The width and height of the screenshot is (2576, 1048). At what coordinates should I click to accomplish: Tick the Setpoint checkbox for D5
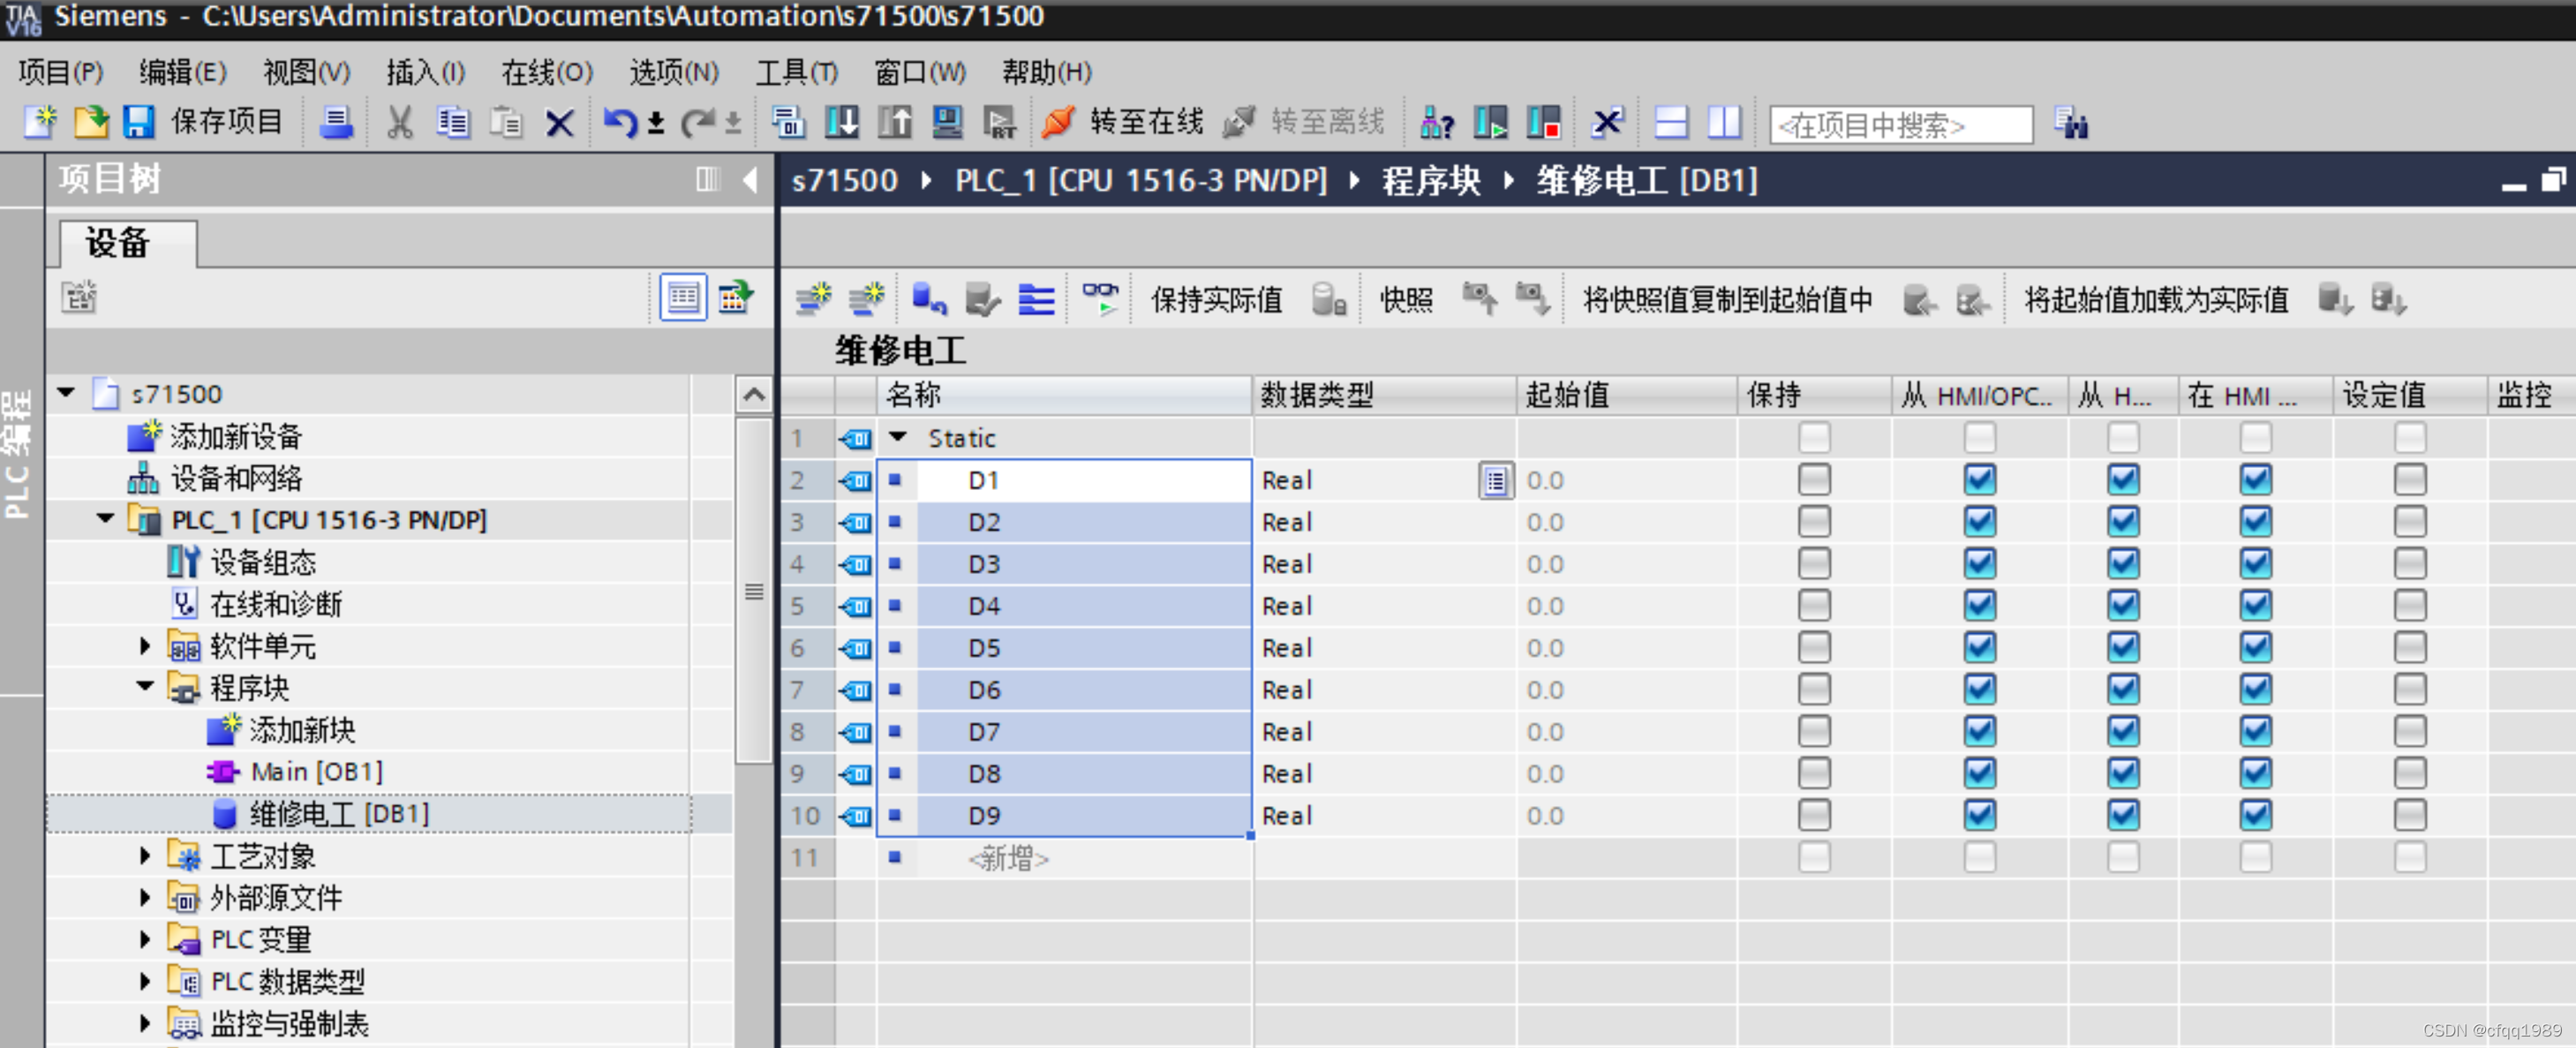point(2409,648)
